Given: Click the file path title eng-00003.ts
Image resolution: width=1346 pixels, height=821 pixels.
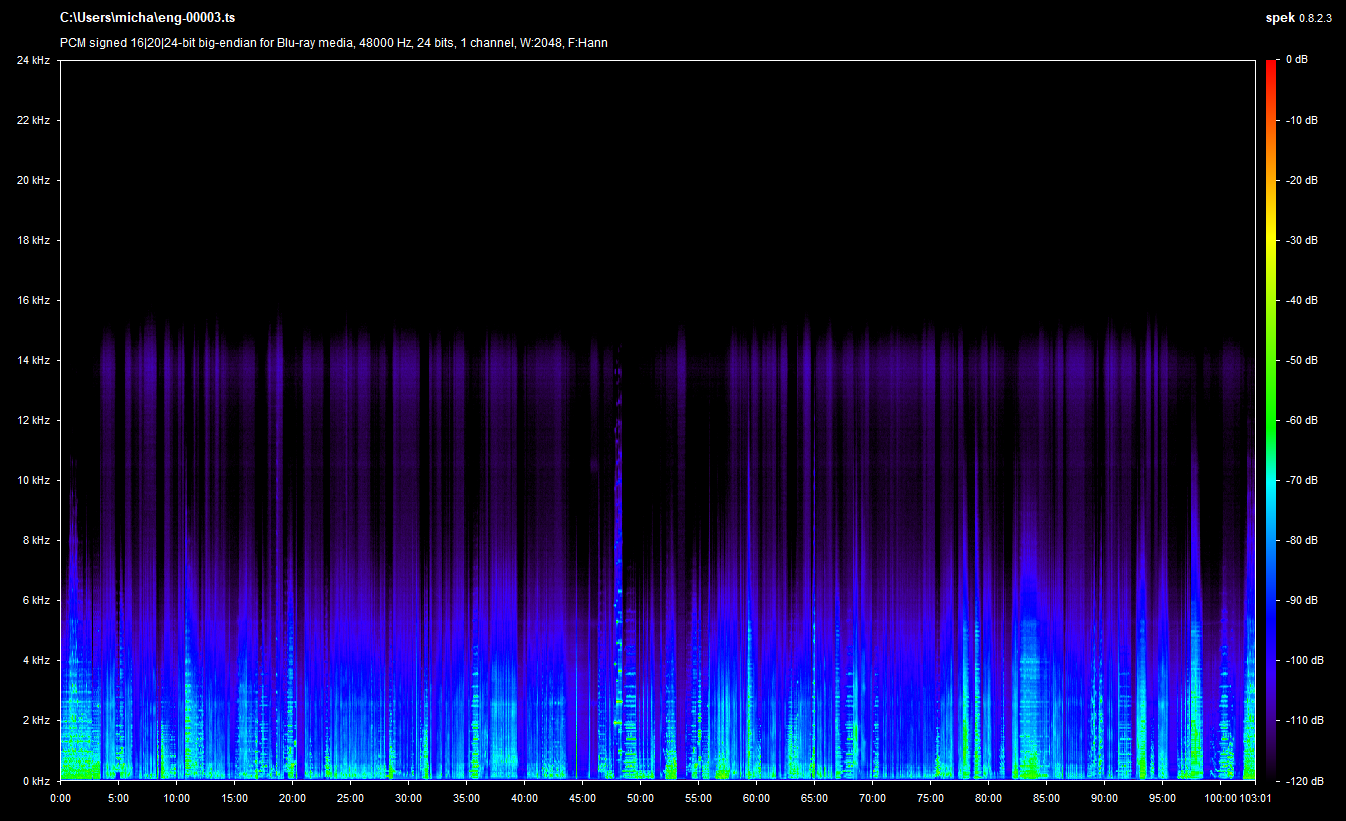Looking at the screenshot, I should pyautogui.click(x=147, y=18).
